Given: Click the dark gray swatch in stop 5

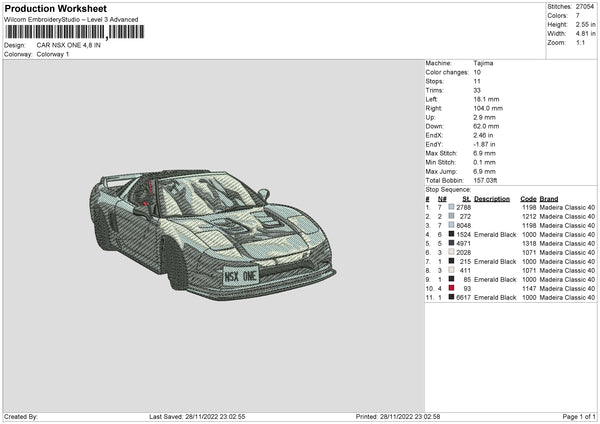Looking at the screenshot, I should [x=452, y=243].
